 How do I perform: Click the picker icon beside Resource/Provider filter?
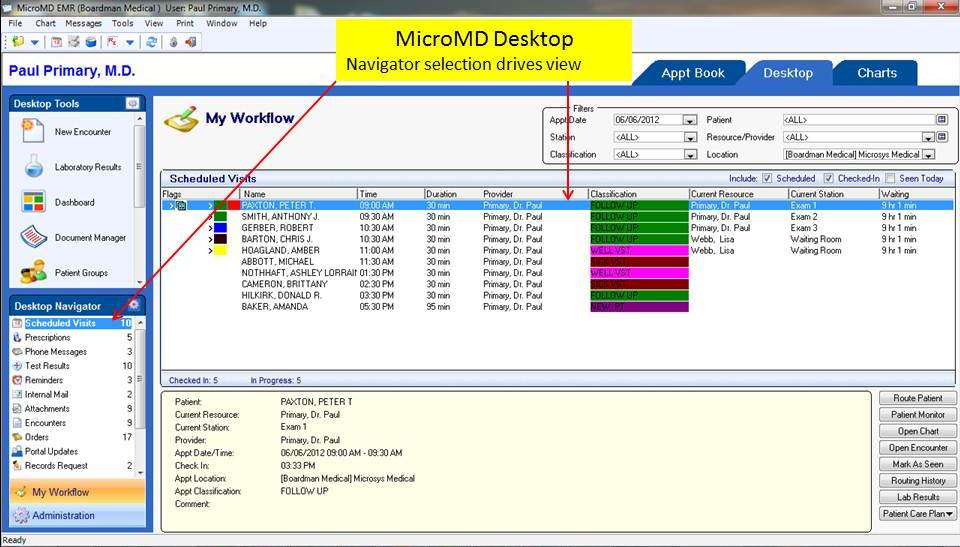click(x=942, y=137)
